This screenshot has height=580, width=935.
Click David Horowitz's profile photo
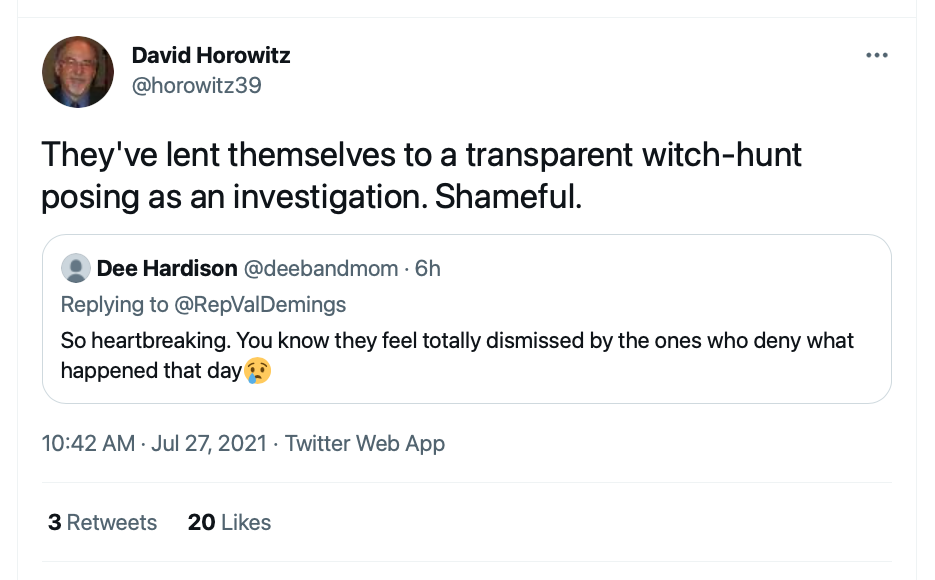click(x=79, y=74)
